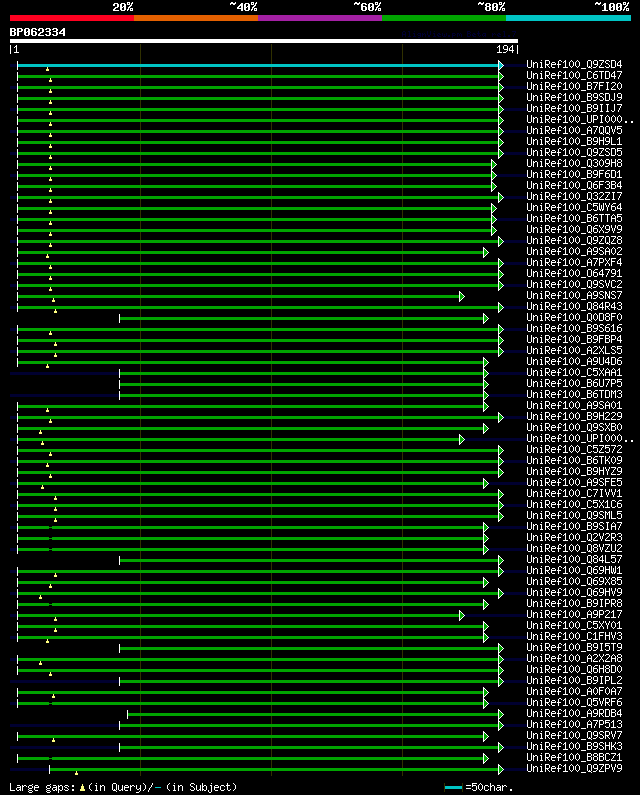Click the UniRef100_A9U4D6 hit name
The height and width of the screenshot is (795, 640).
574,362
